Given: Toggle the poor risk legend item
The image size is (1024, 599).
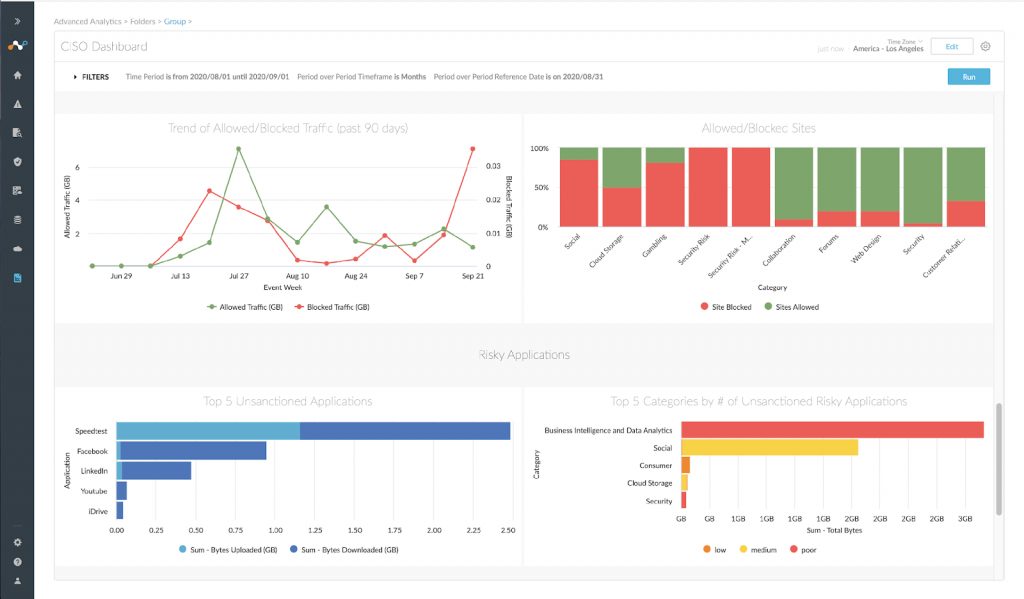Looking at the screenshot, I should pyautogui.click(x=803, y=550).
